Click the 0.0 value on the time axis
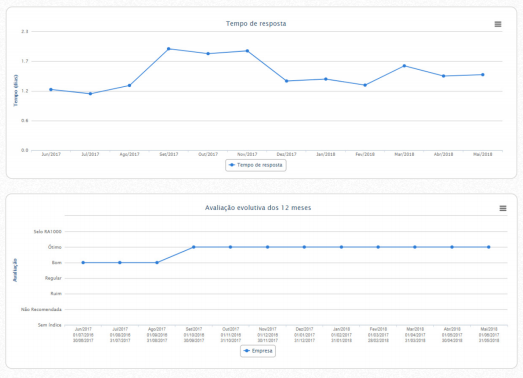 [x=25, y=150]
